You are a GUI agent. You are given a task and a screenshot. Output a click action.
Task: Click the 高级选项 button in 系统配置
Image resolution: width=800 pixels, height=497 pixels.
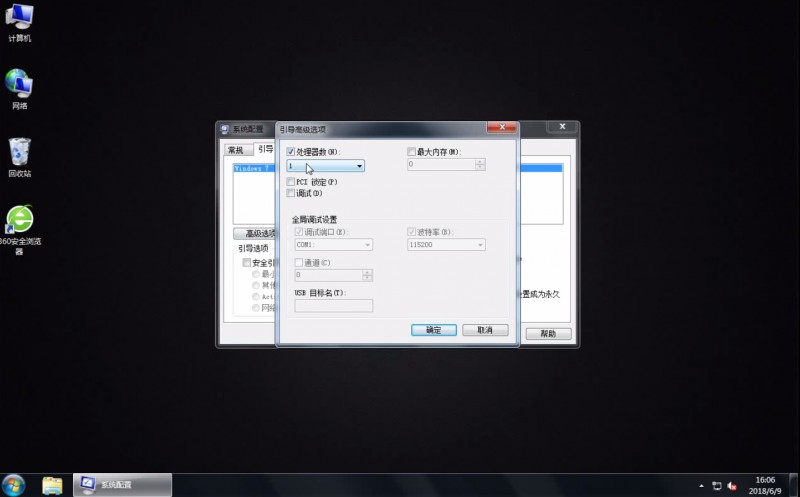pyautogui.click(x=255, y=234)
